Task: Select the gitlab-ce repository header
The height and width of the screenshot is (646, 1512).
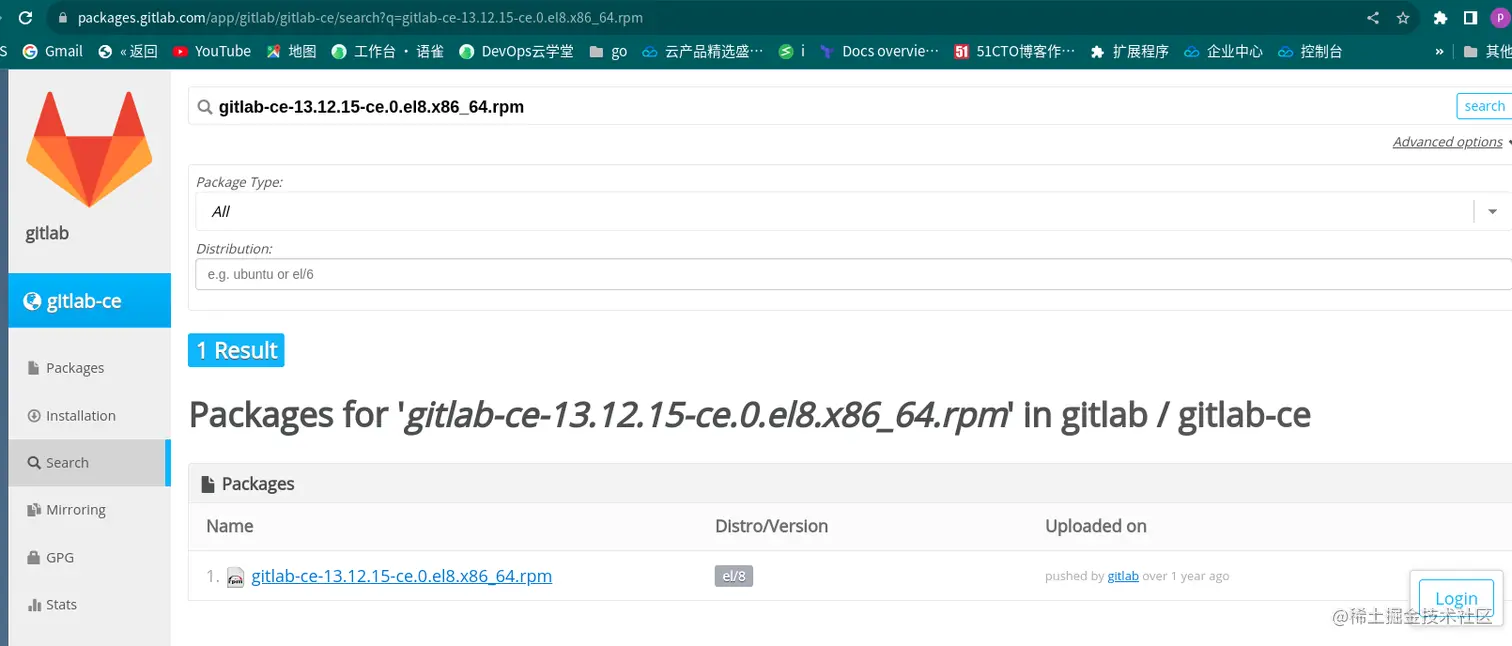Action: (x=90, y=301)
